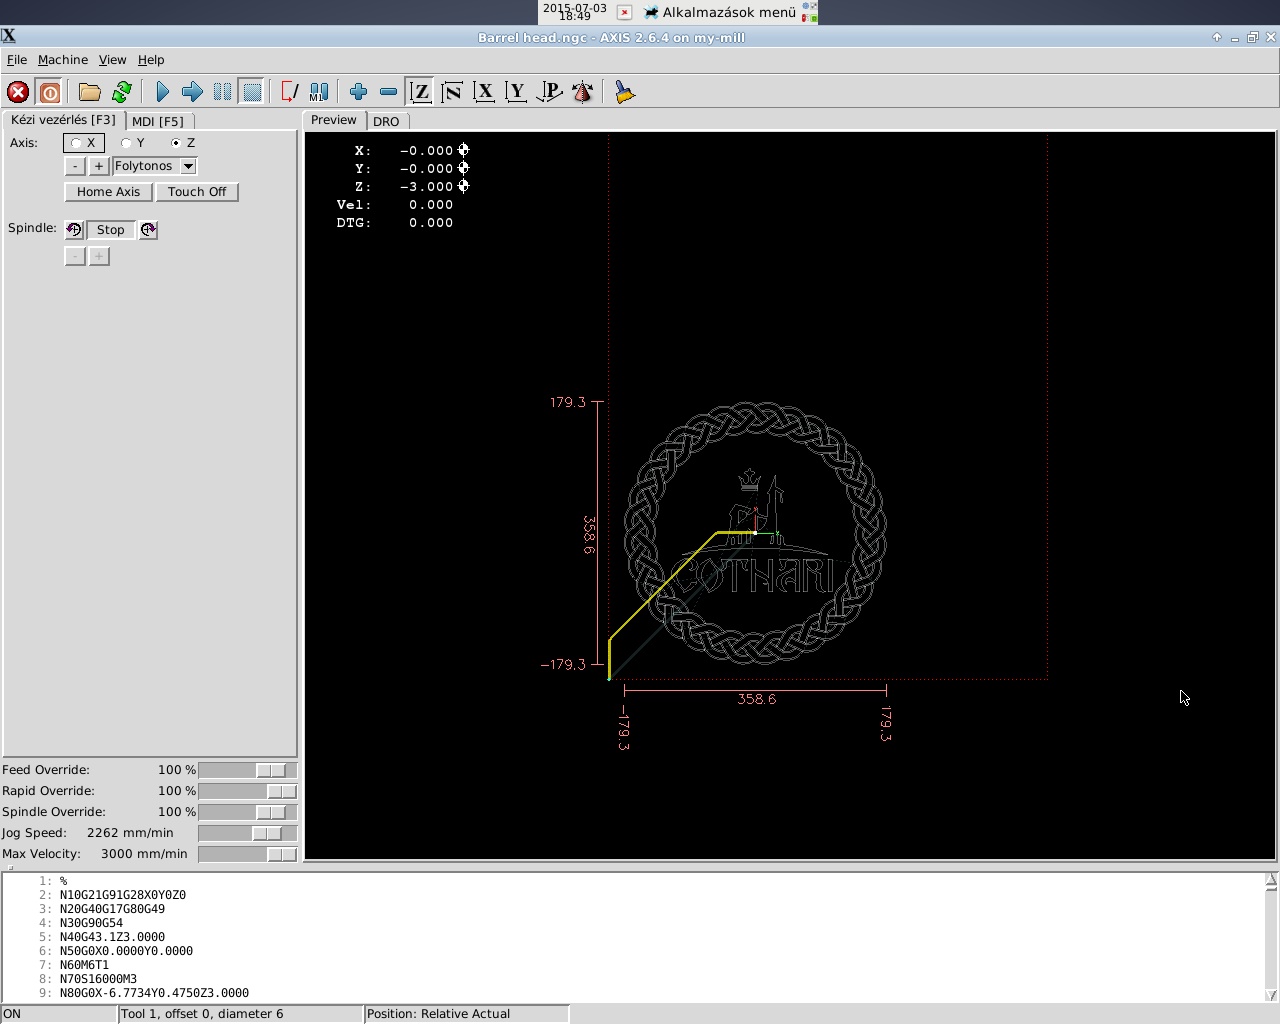Adjust the Rapid Override slider
The height and width of the screenshot is (1024, 1280).
[247, 791]
